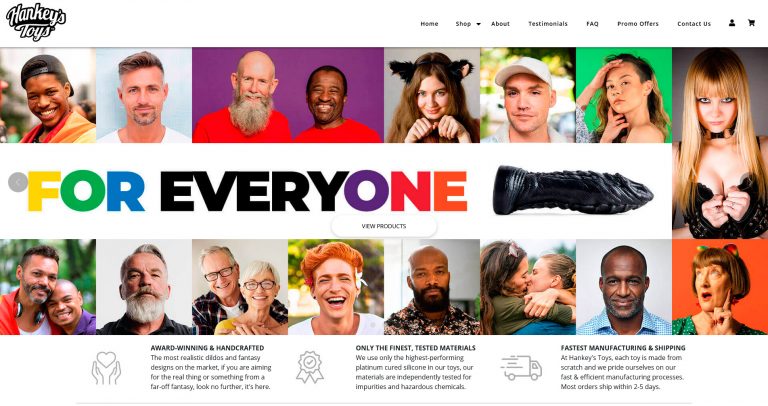Viewport: 768px width, 406px height.
Task: Click the delivery truck icon
Action: tap(521, 368)
